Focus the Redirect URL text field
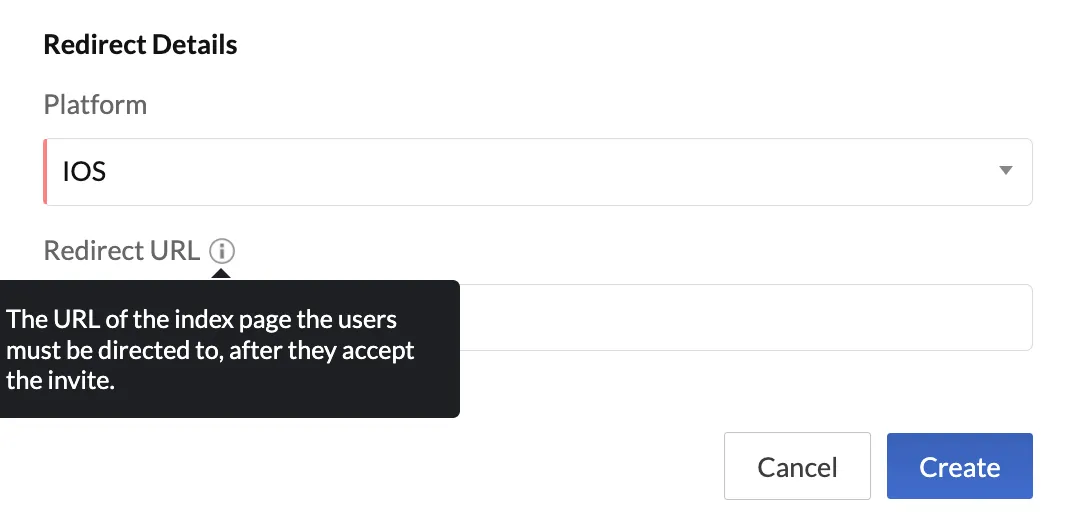Screen dimensions: 1066x516 pyautogui.click(x=746, y=317)
